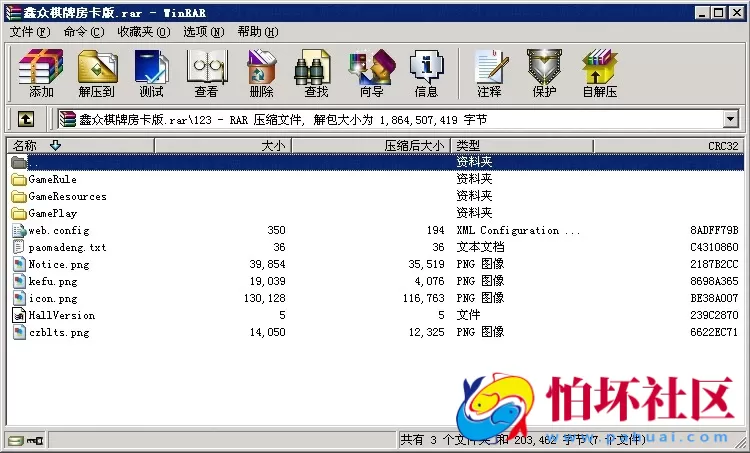Click the key/lock icon in status bar
The image size is (750, 453).
click(35, 440)
